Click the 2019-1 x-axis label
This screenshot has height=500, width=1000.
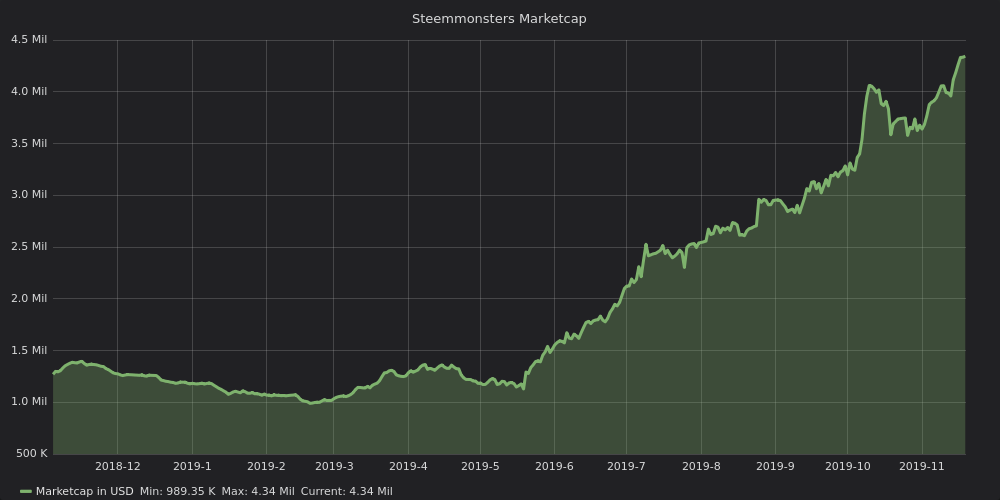[192, 466]
